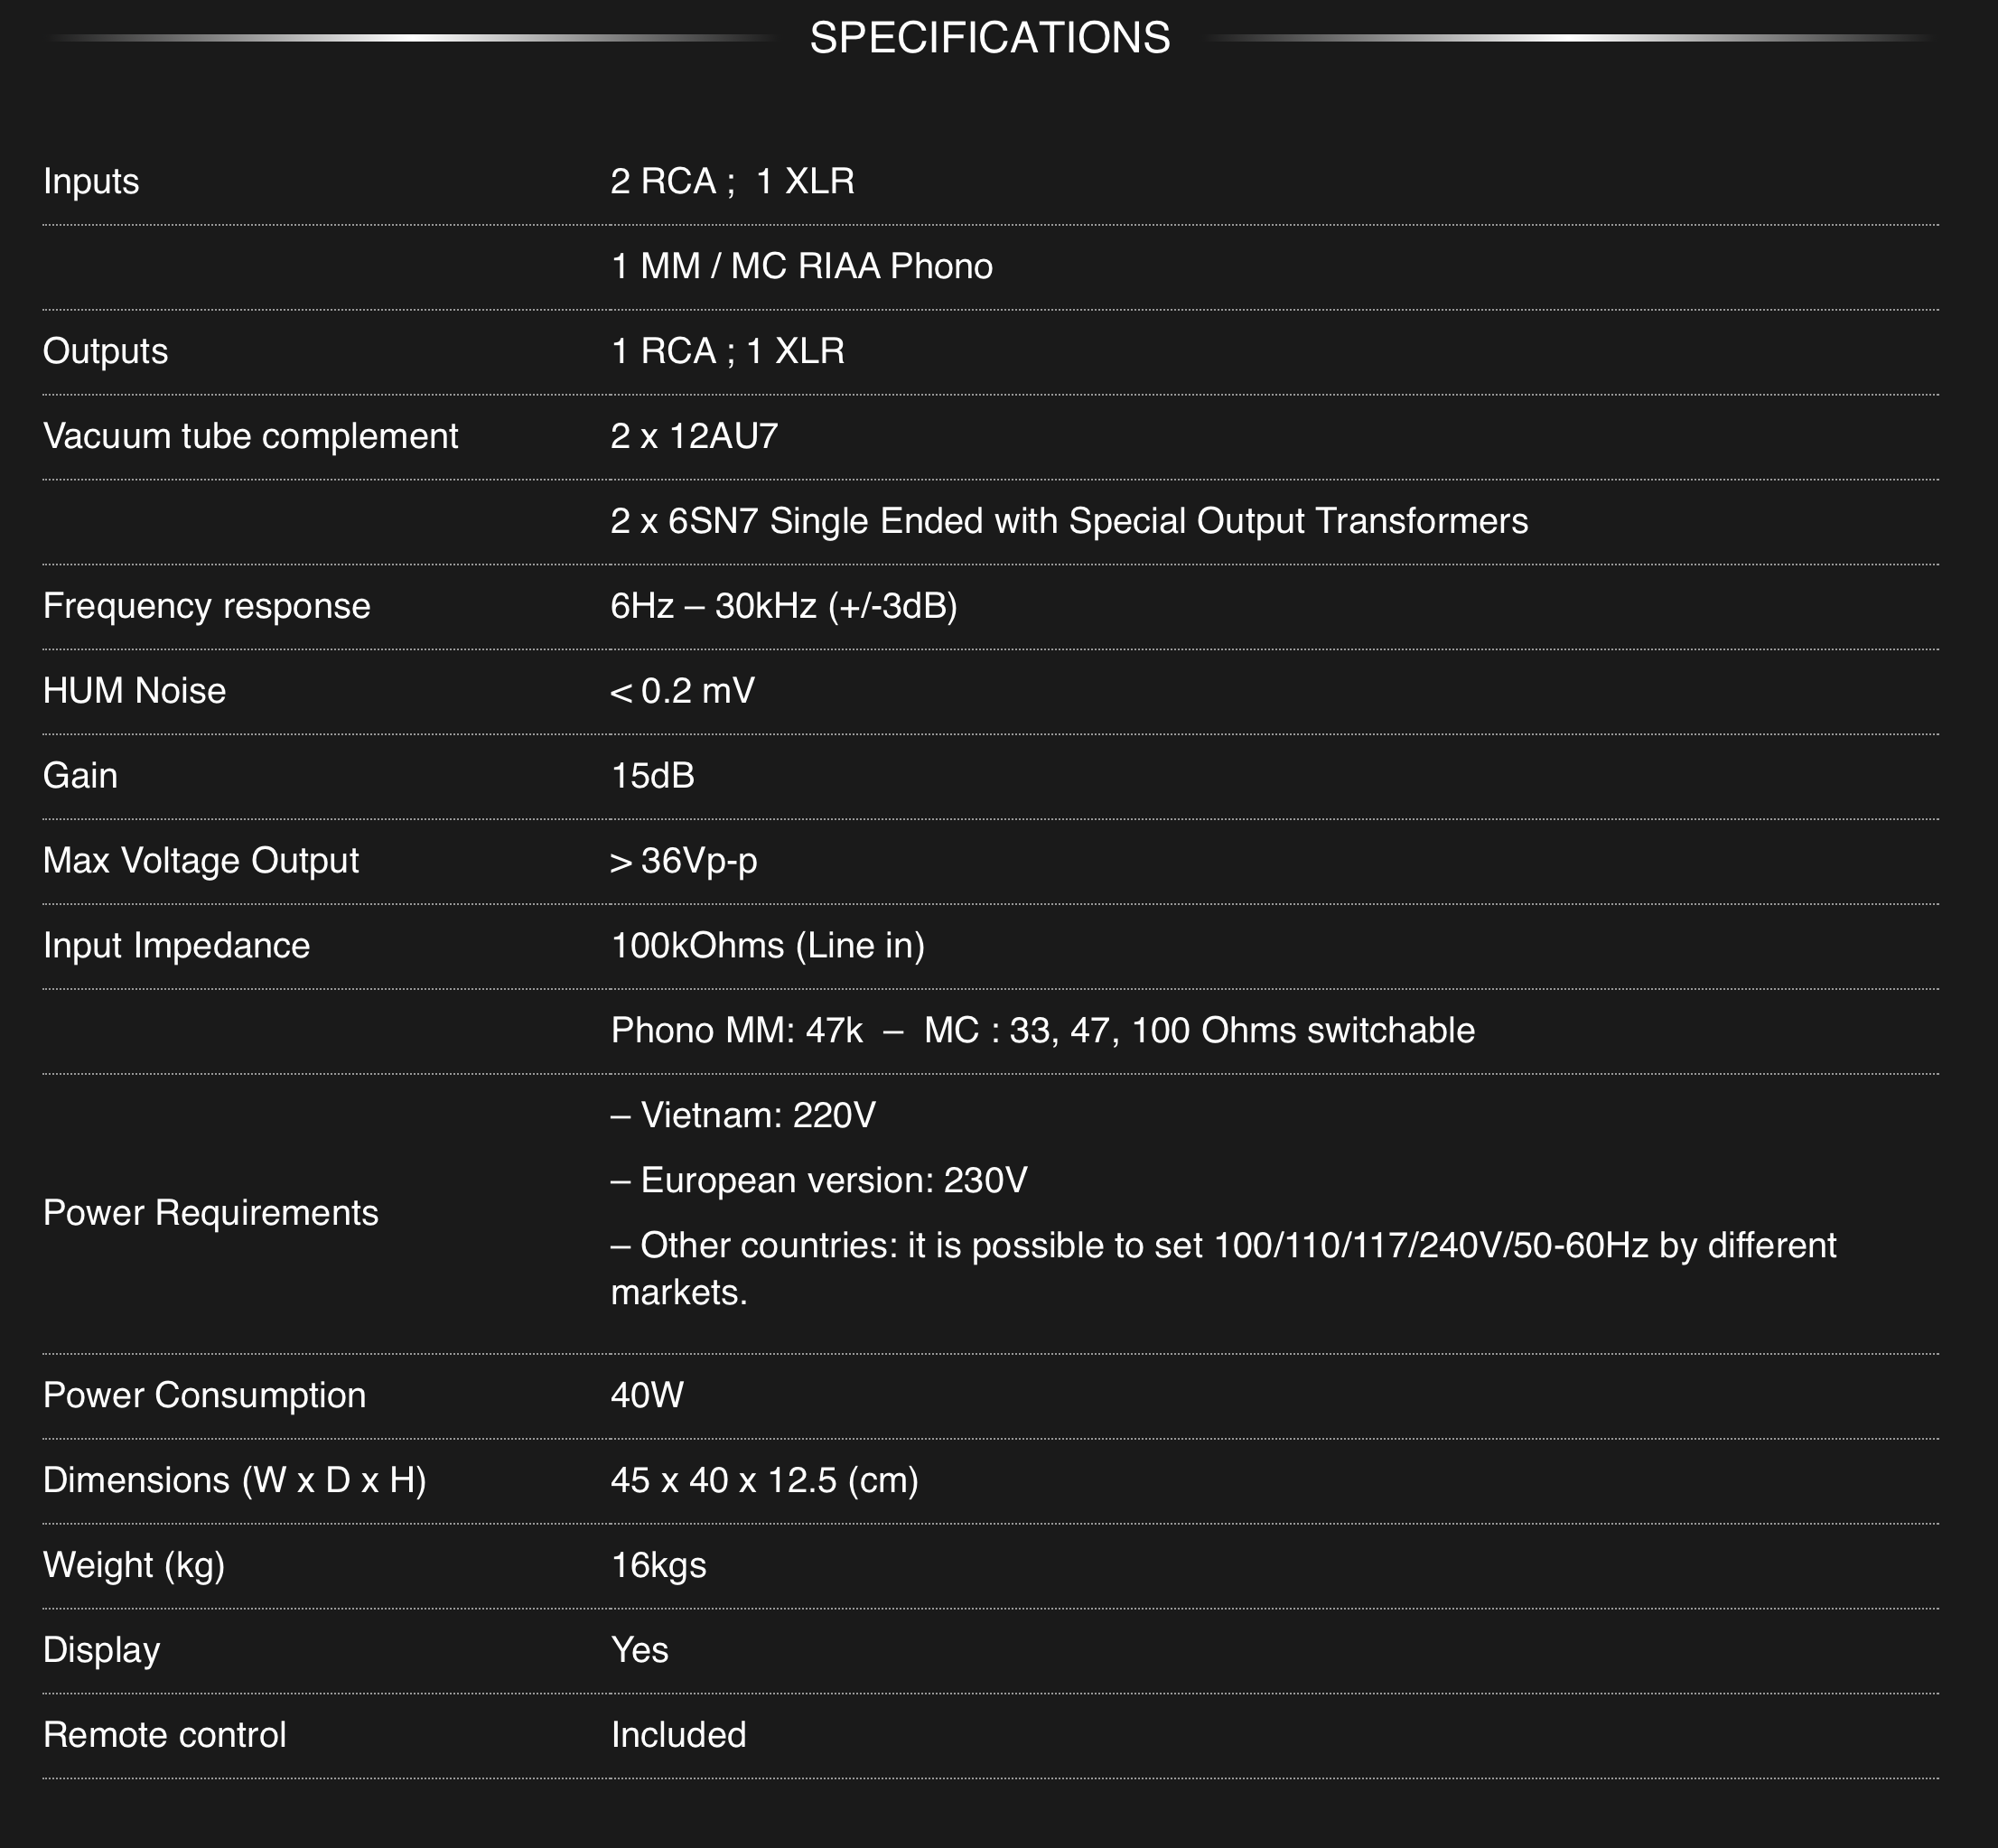Click the Weight value 16kgs
This screenshot has width=1998, height=1848.
point(658,1565)
